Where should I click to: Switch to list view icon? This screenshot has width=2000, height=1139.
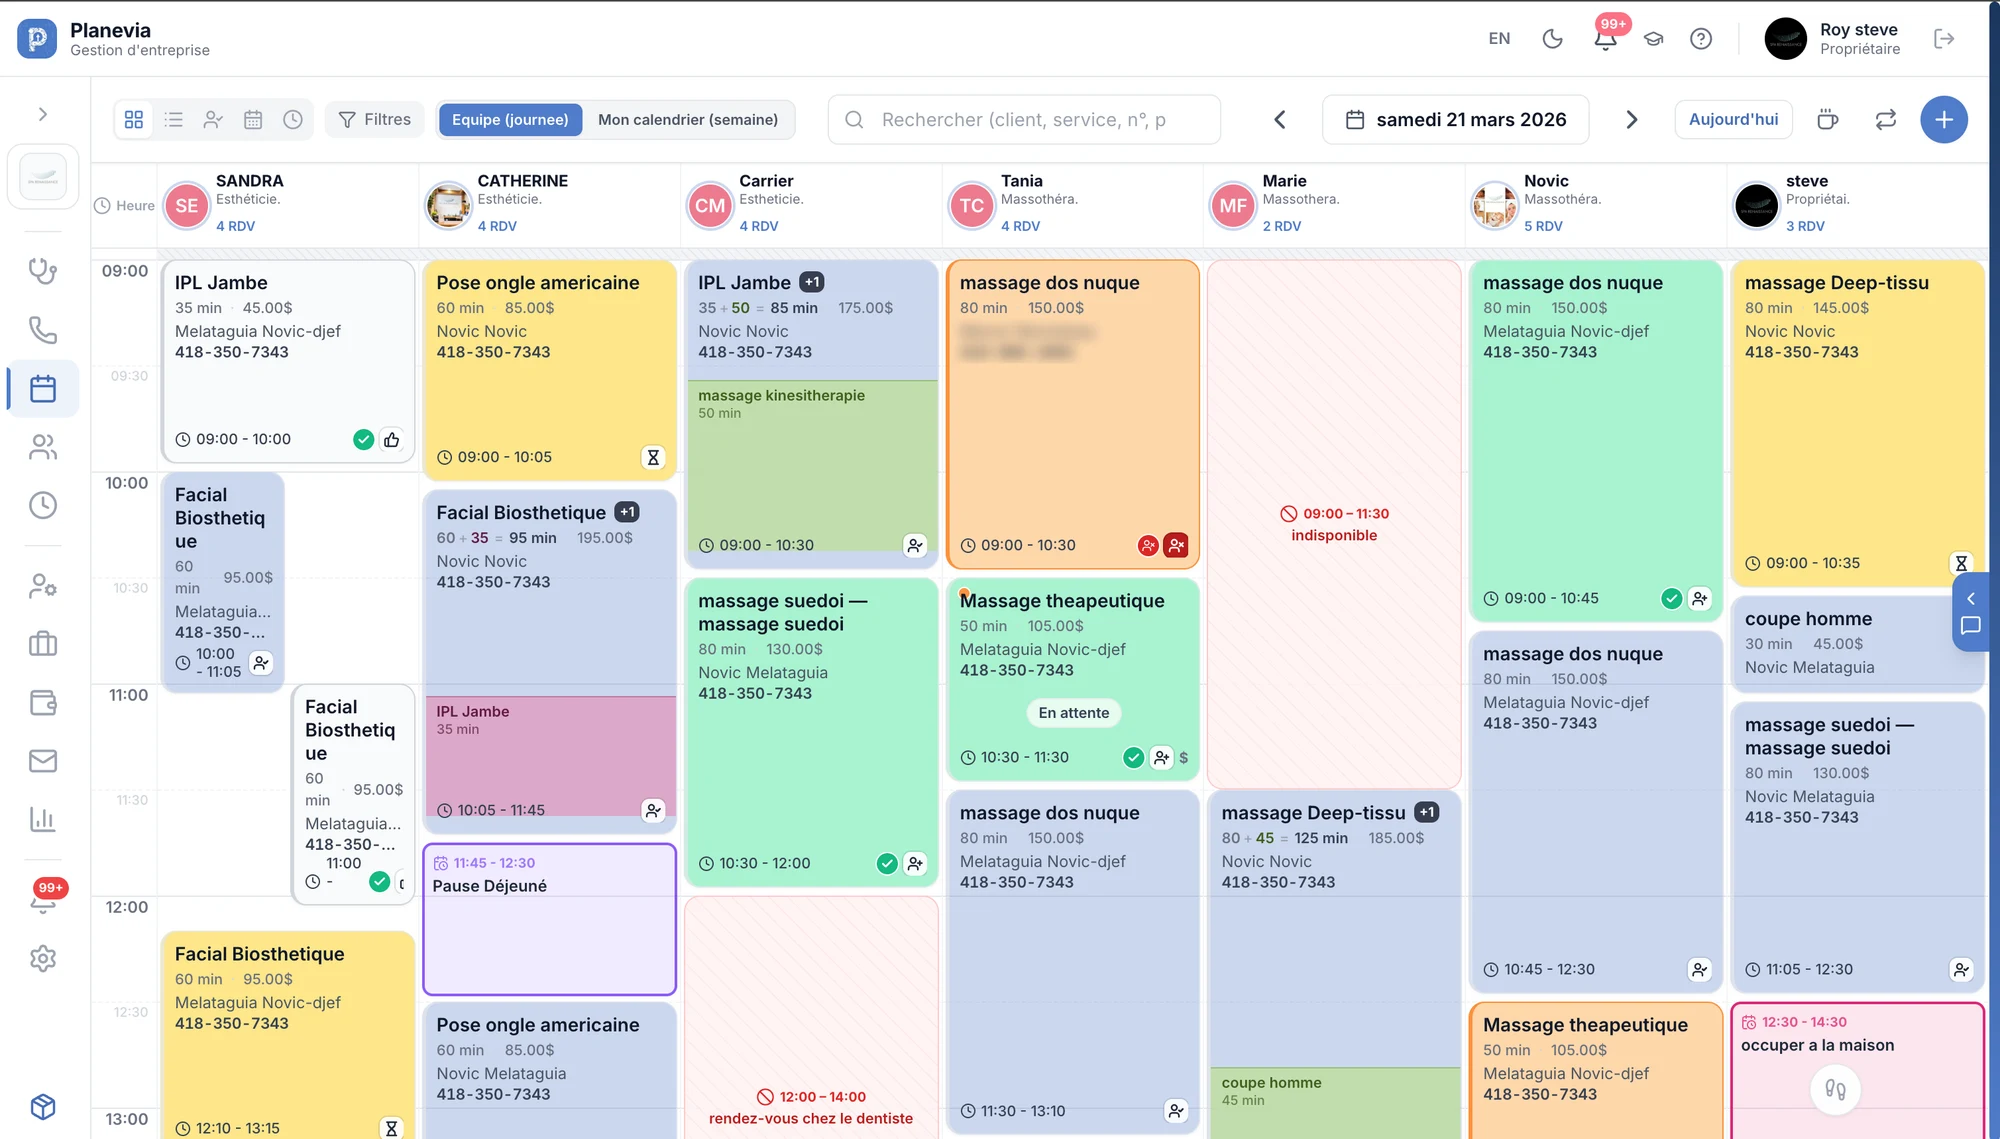[174, 120]
